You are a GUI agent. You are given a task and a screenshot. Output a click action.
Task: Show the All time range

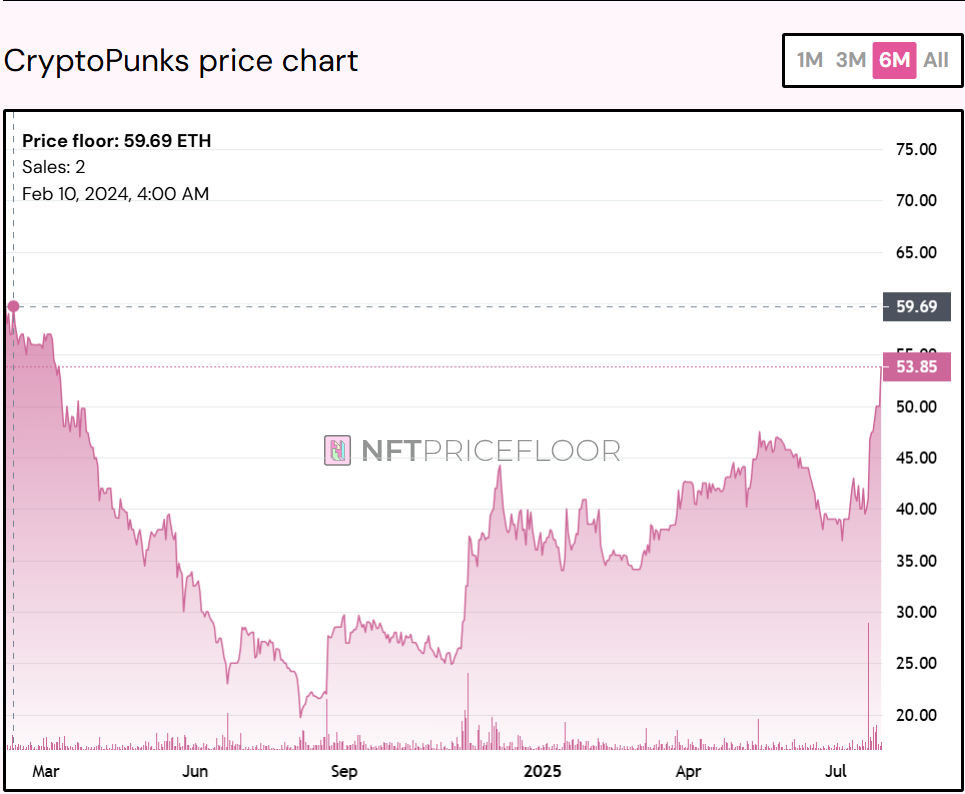click(936, 60)
